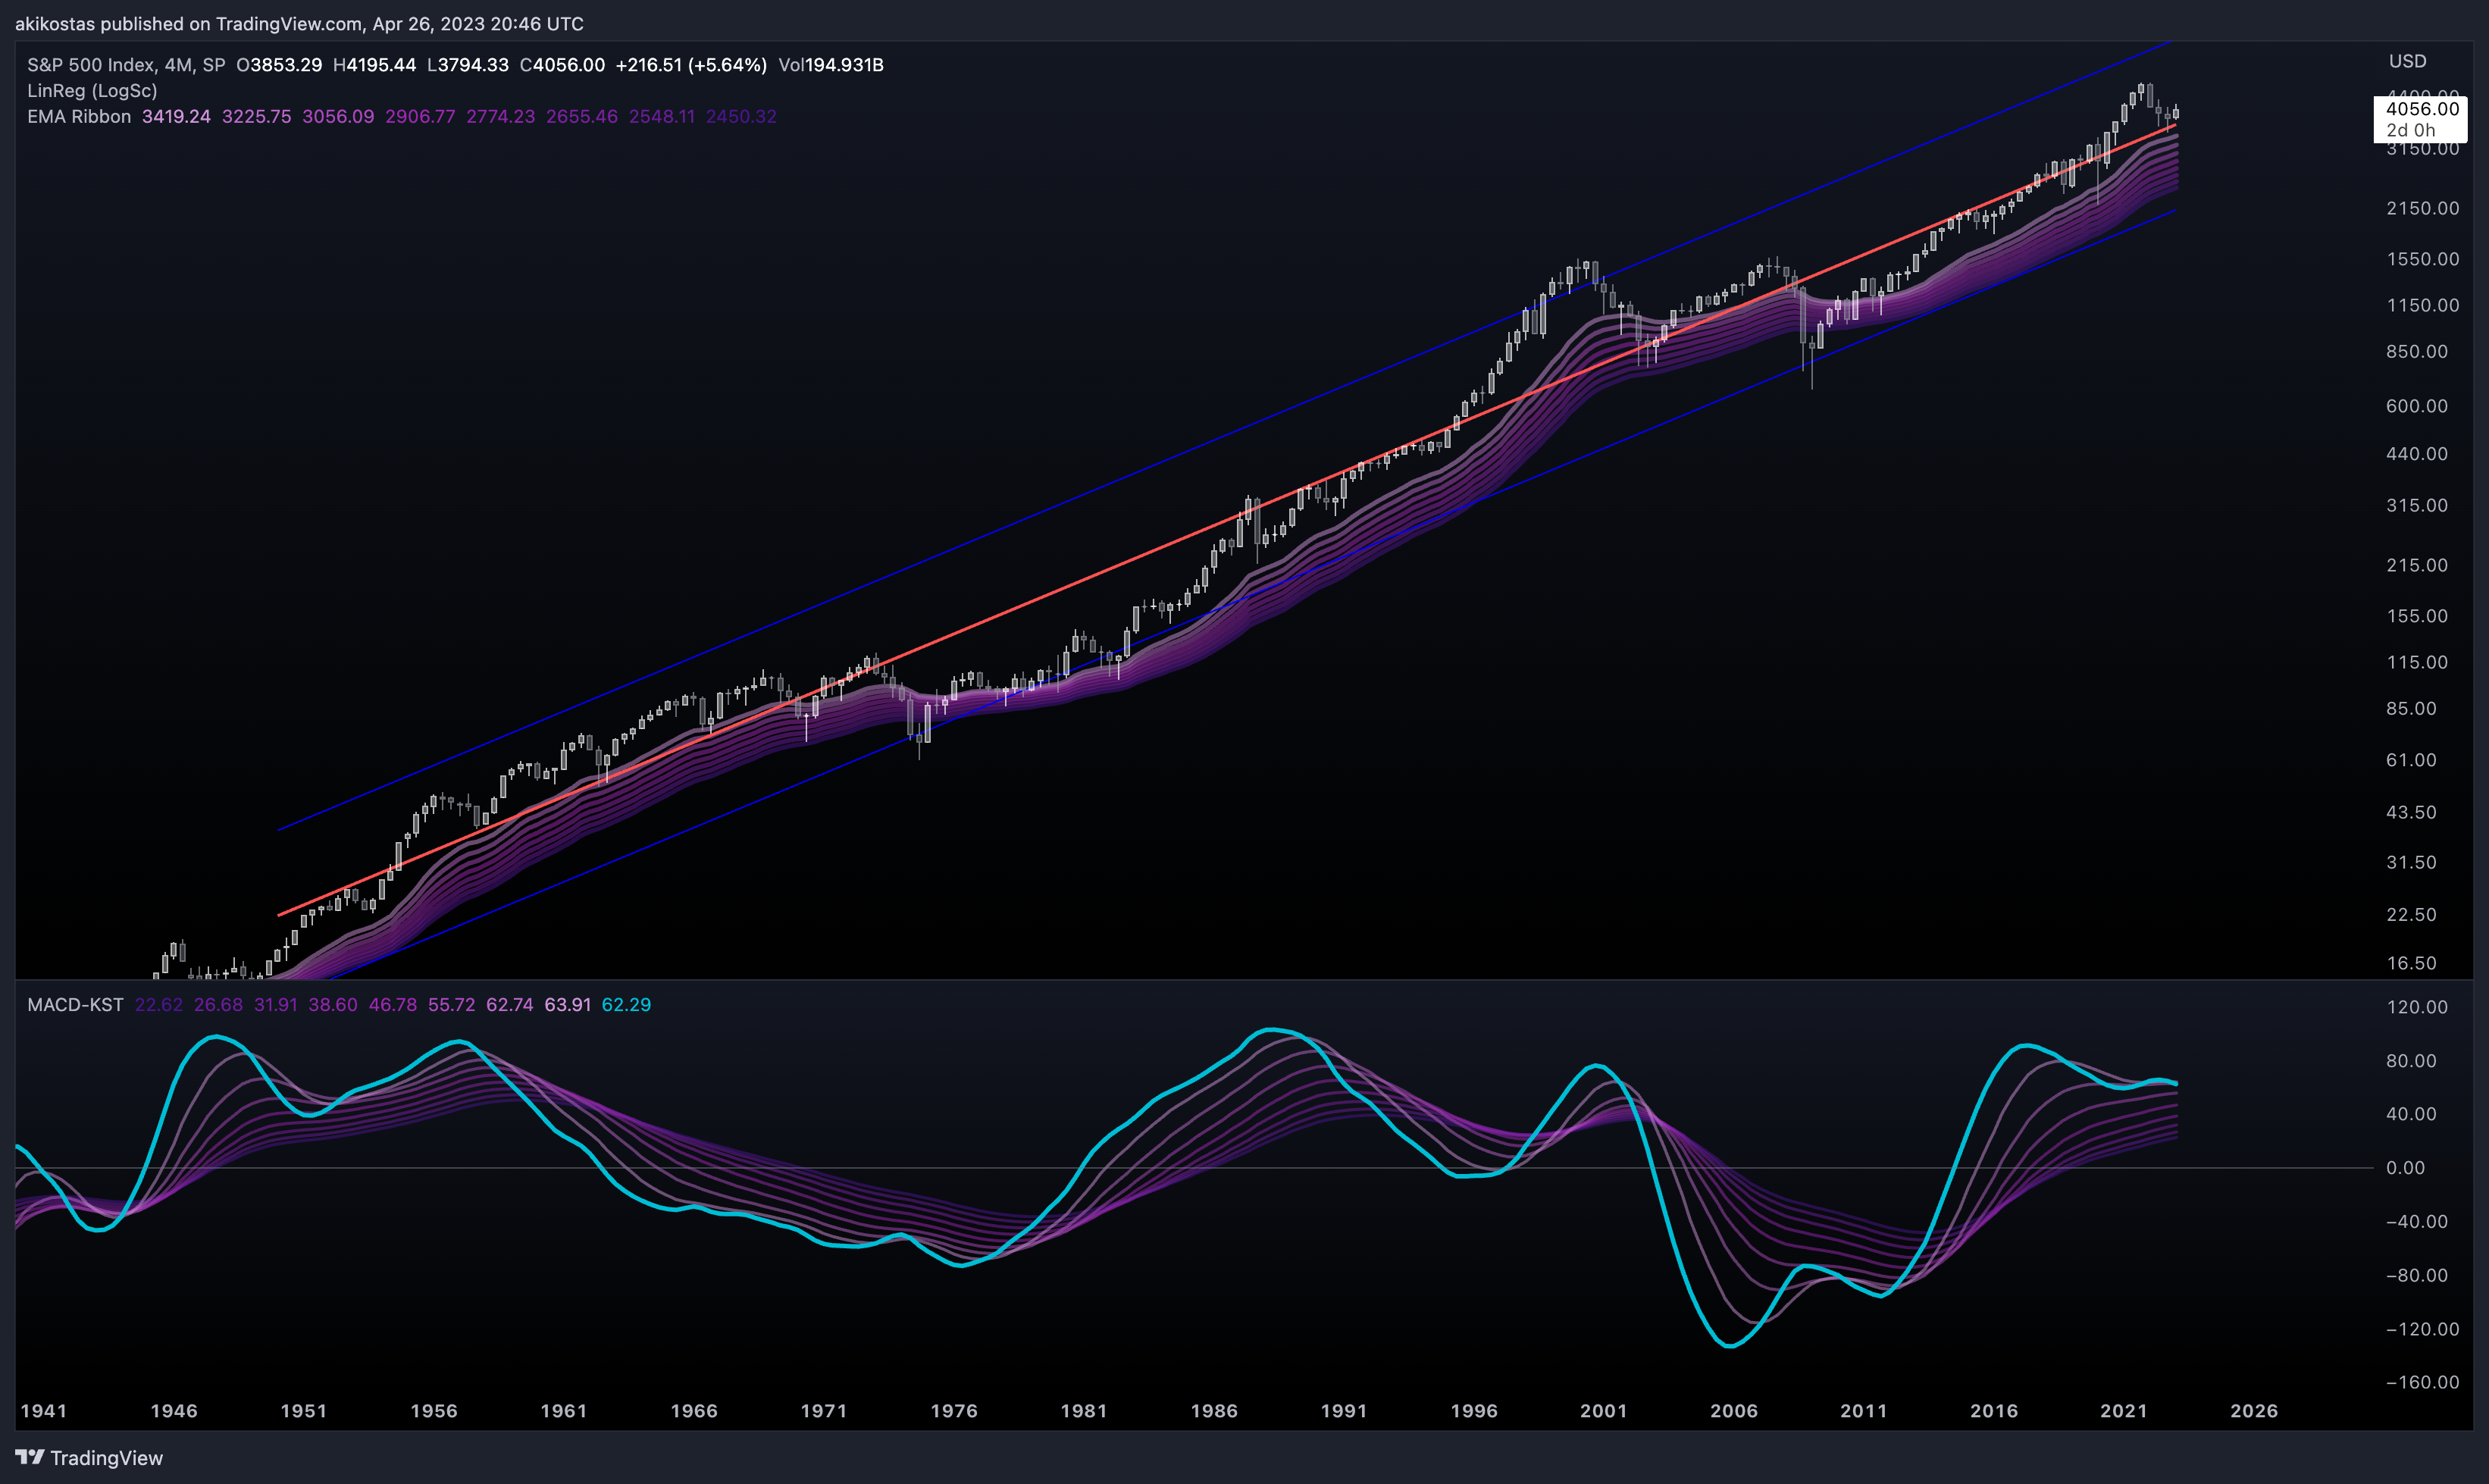Click the current price tag 4056.00 on axis
The image size is (2489, 1484).
[x=2422, y=109]
